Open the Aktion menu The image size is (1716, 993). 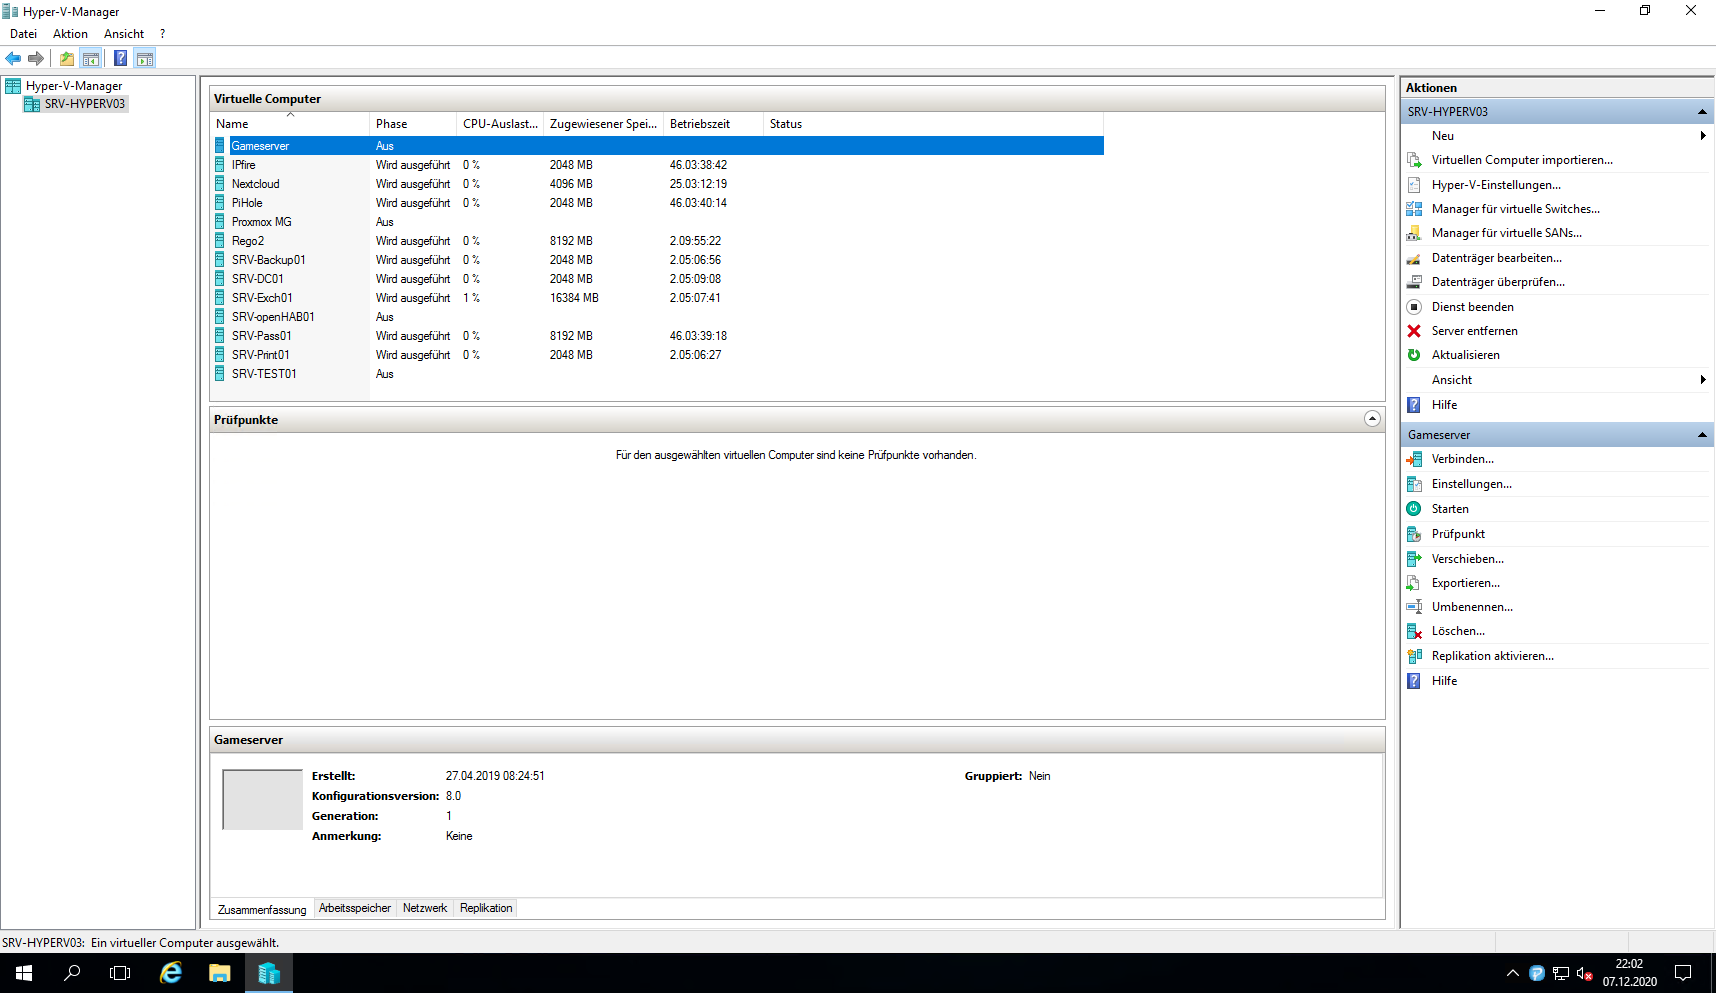click(70, 34)
